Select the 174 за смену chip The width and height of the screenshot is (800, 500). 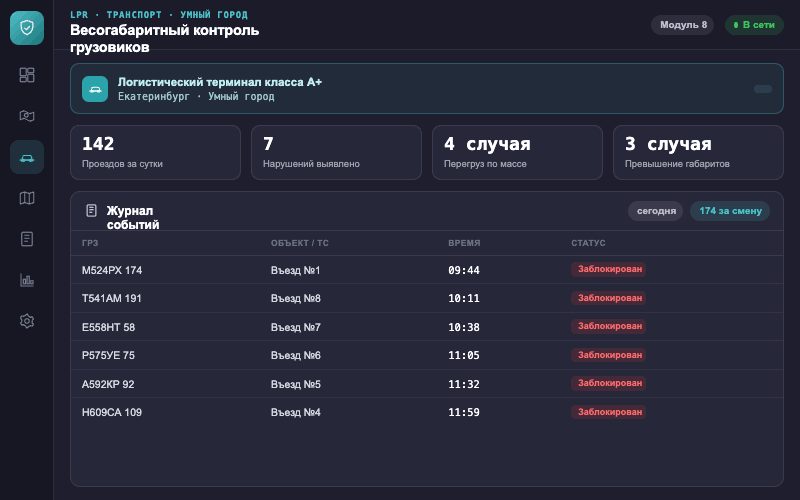pos(730,211)
